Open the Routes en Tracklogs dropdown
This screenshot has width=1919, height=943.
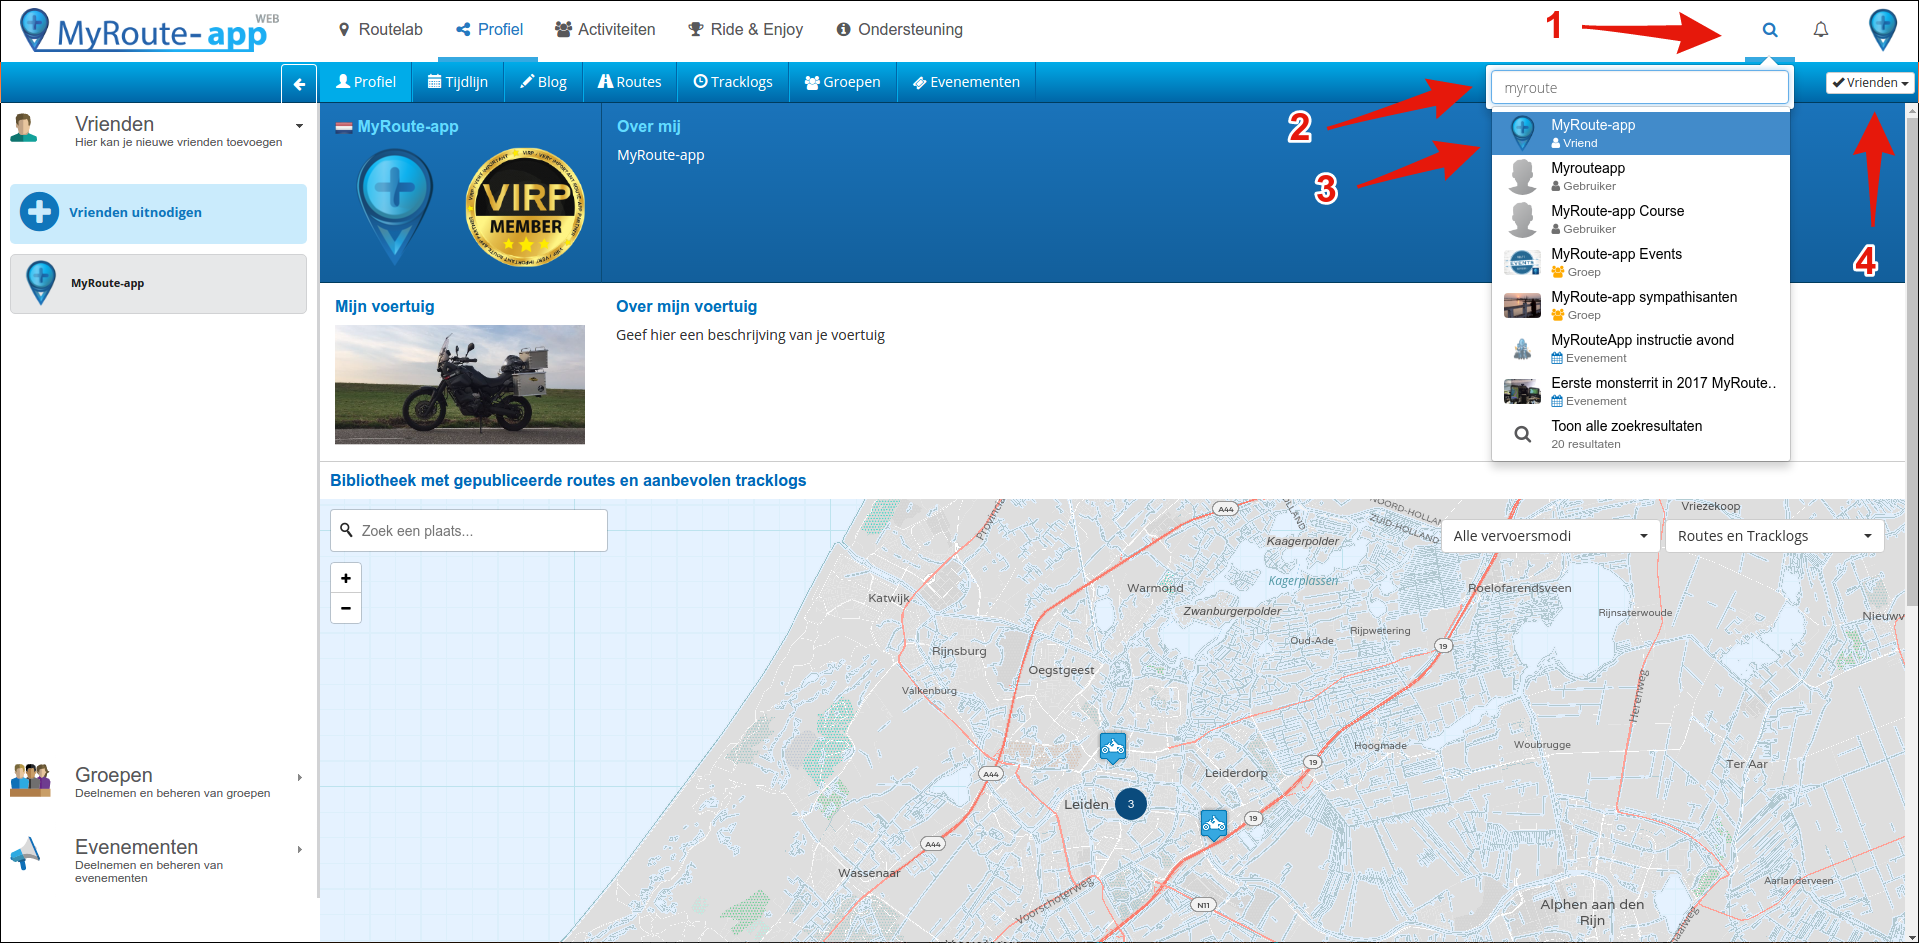tap(1774, 536)
